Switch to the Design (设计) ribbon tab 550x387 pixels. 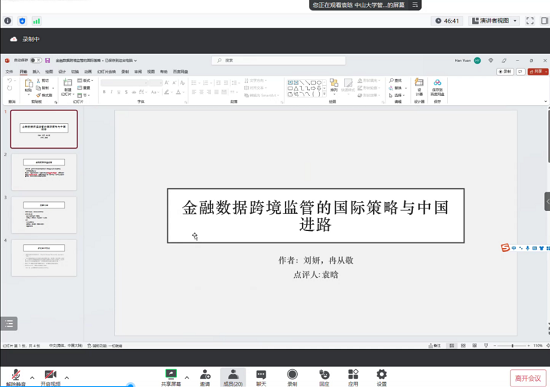coord(62,72)
